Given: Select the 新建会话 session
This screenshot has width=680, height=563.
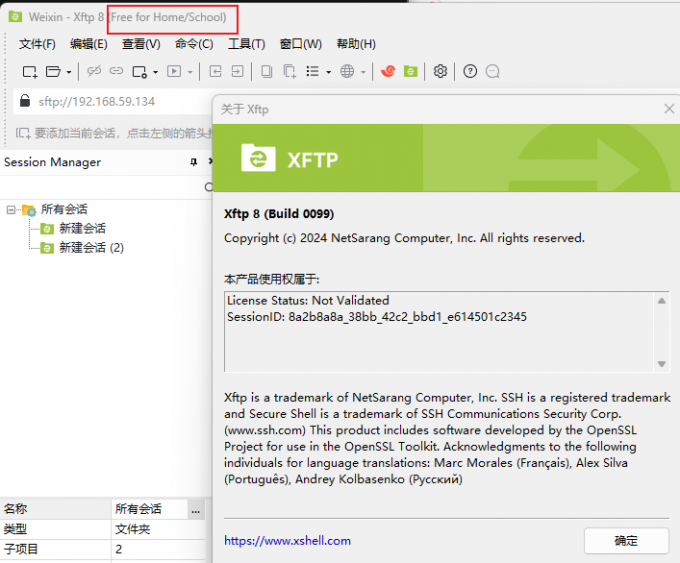Looking at the screenshot, I should pos(82,229).
